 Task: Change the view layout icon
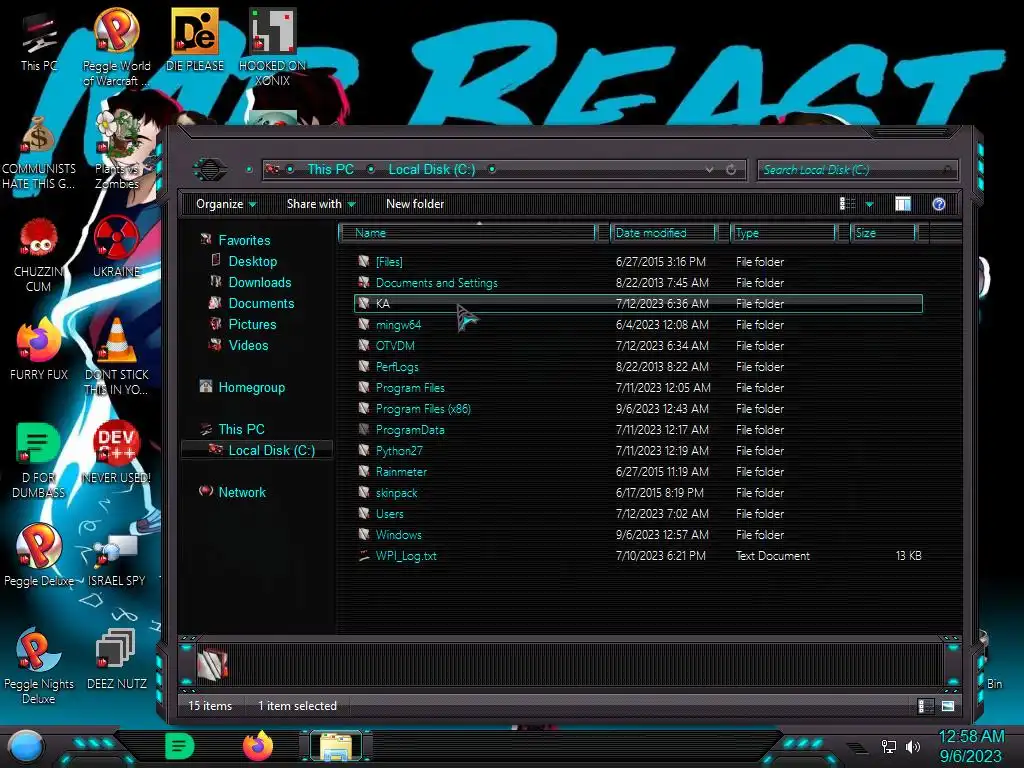[x=847, y=204]
